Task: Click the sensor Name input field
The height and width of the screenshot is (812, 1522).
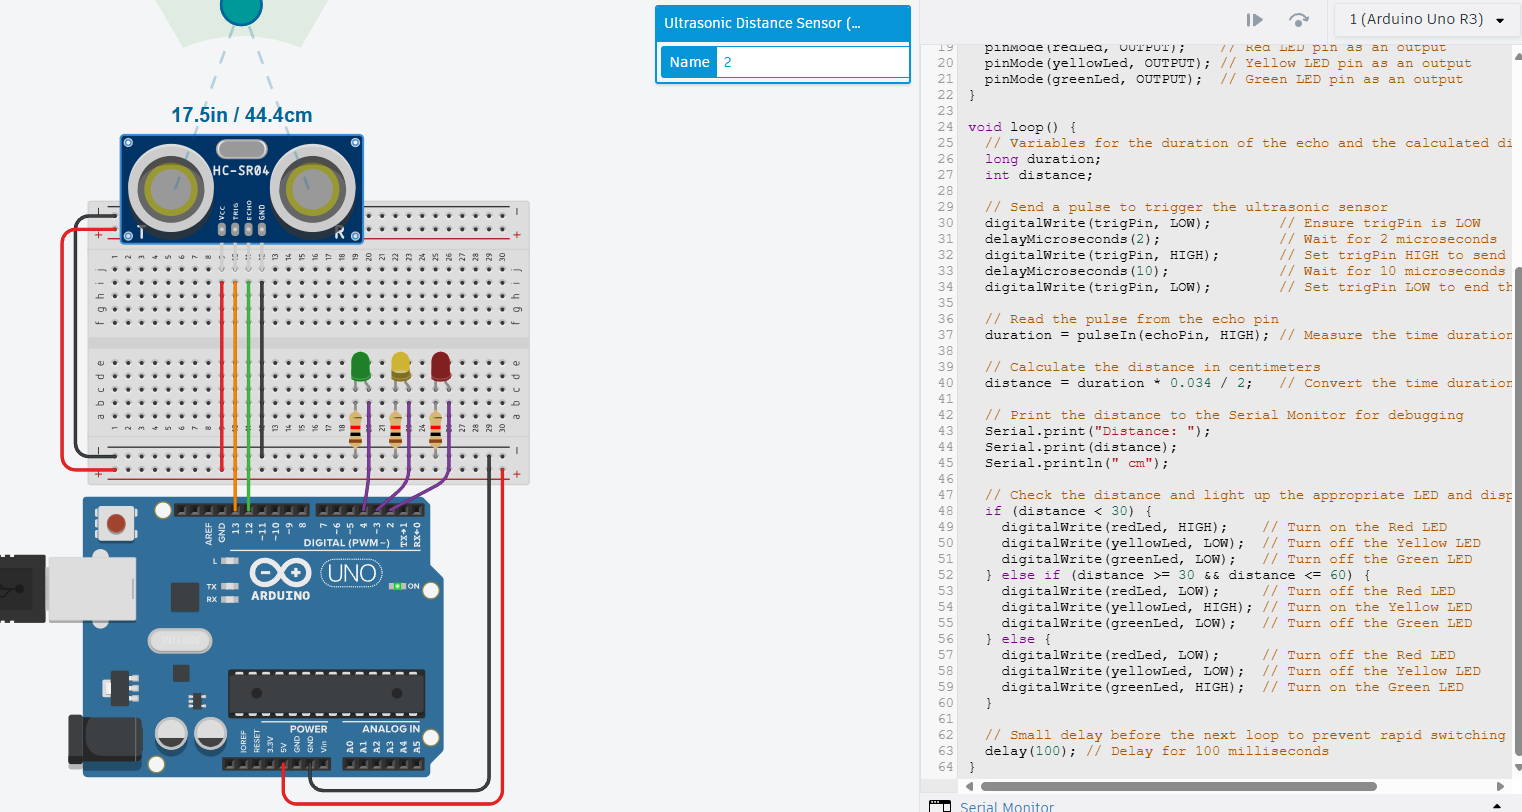Action: pos(814,62)
